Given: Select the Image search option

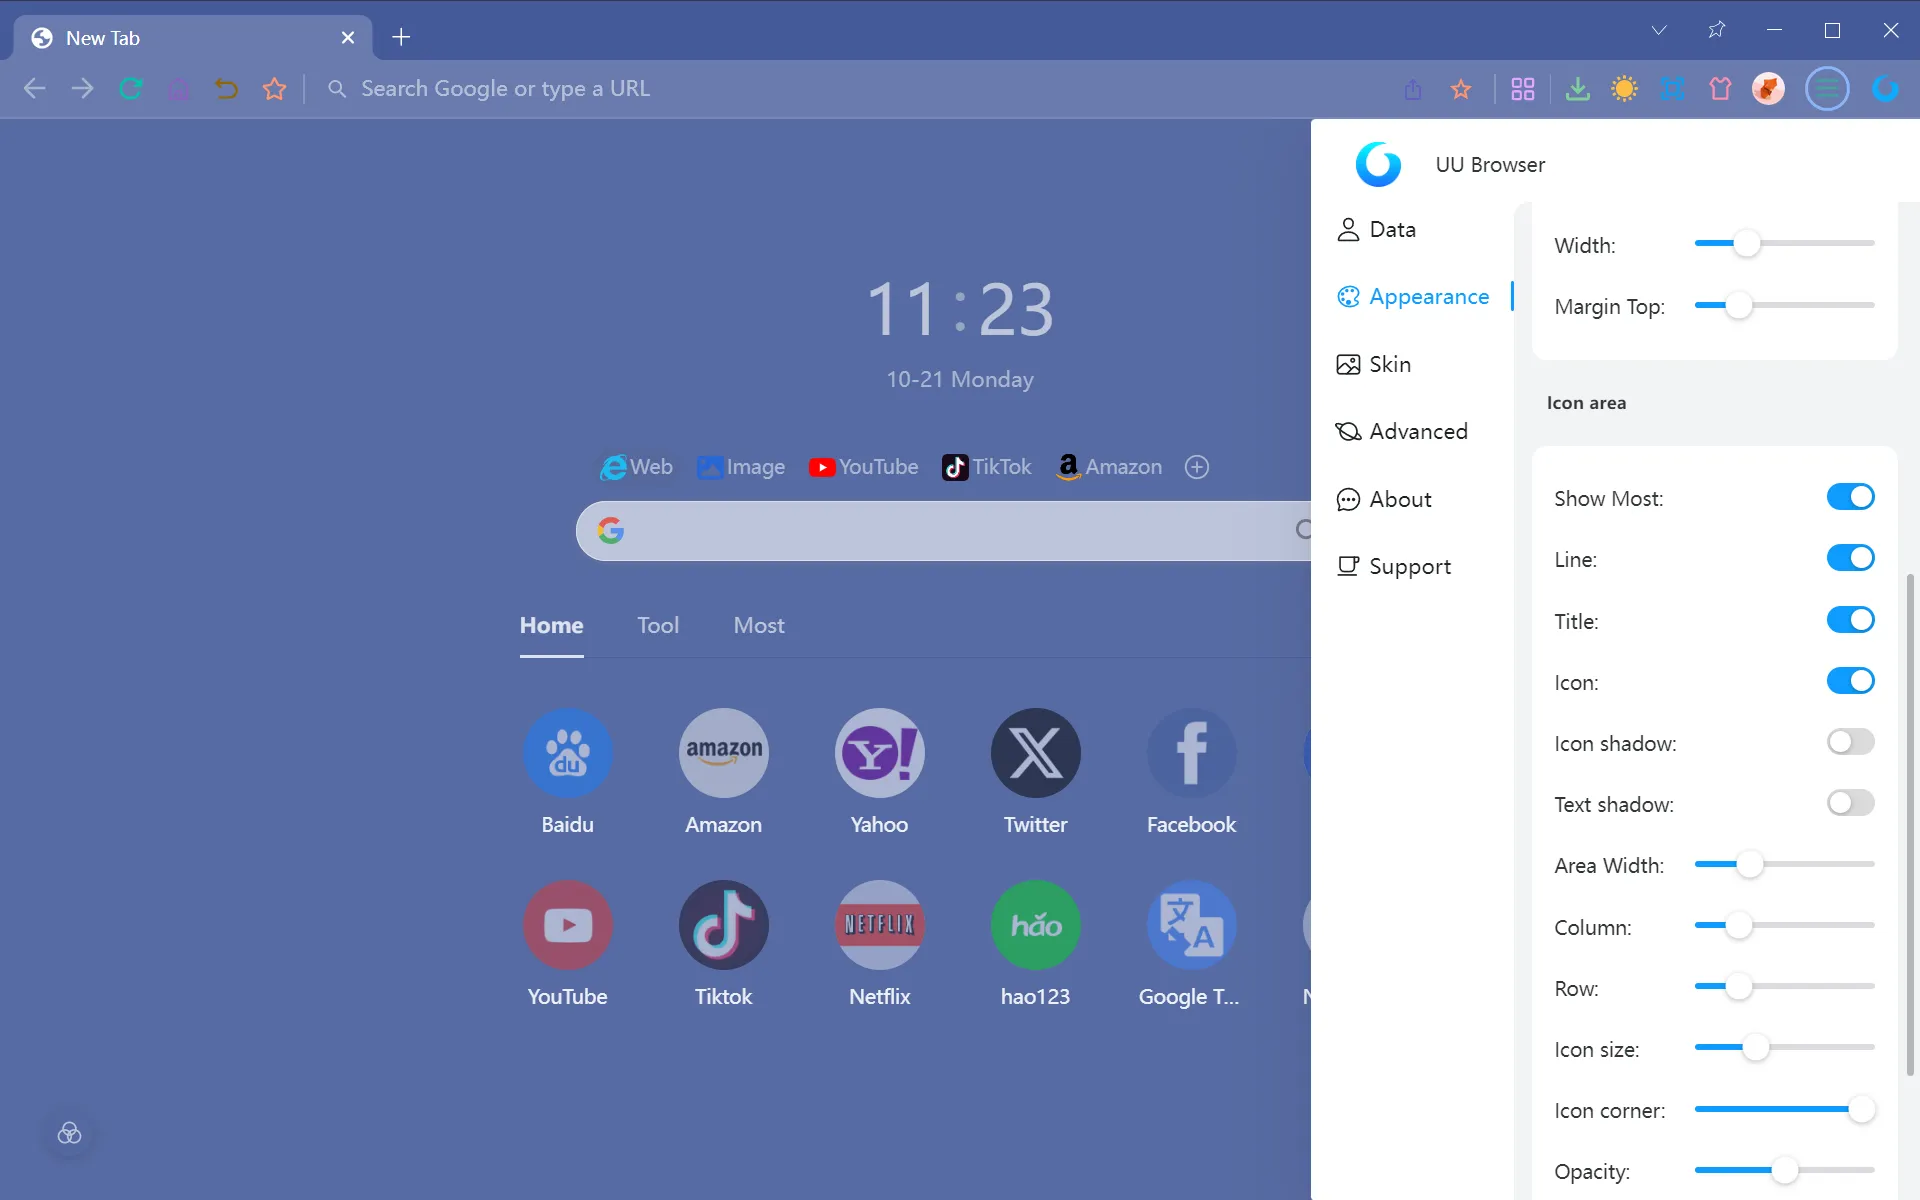Looking at the screenshot, I should pos(741,467).
